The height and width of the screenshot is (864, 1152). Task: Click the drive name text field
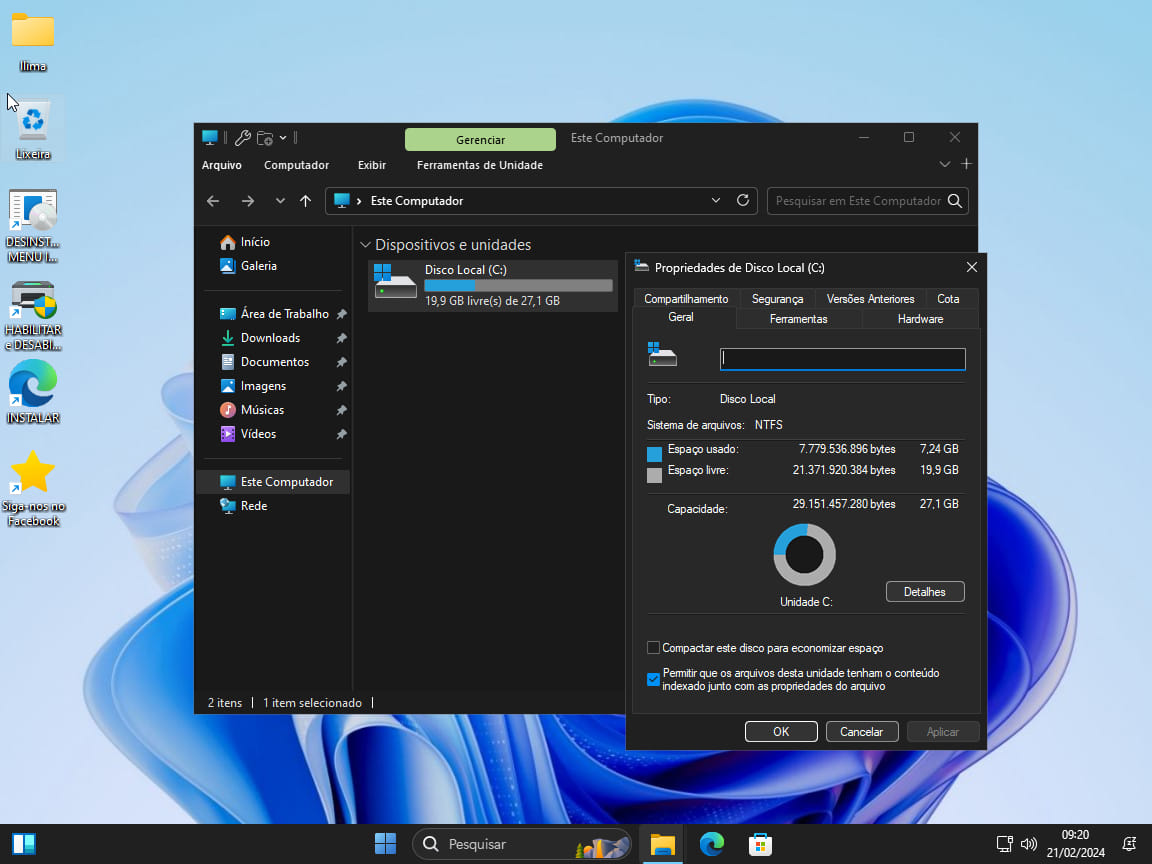(x=842, y=359)
